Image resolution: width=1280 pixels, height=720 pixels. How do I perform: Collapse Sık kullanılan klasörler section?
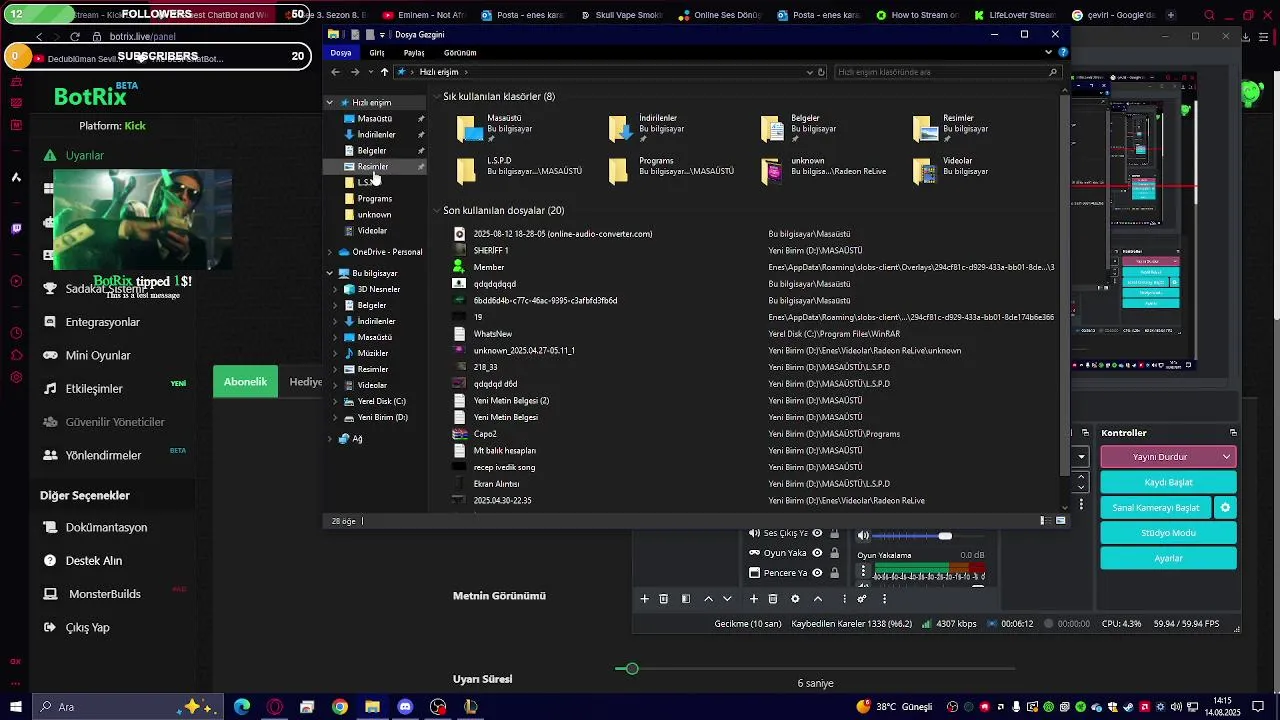pyautogui.click(x=436, y=97)
